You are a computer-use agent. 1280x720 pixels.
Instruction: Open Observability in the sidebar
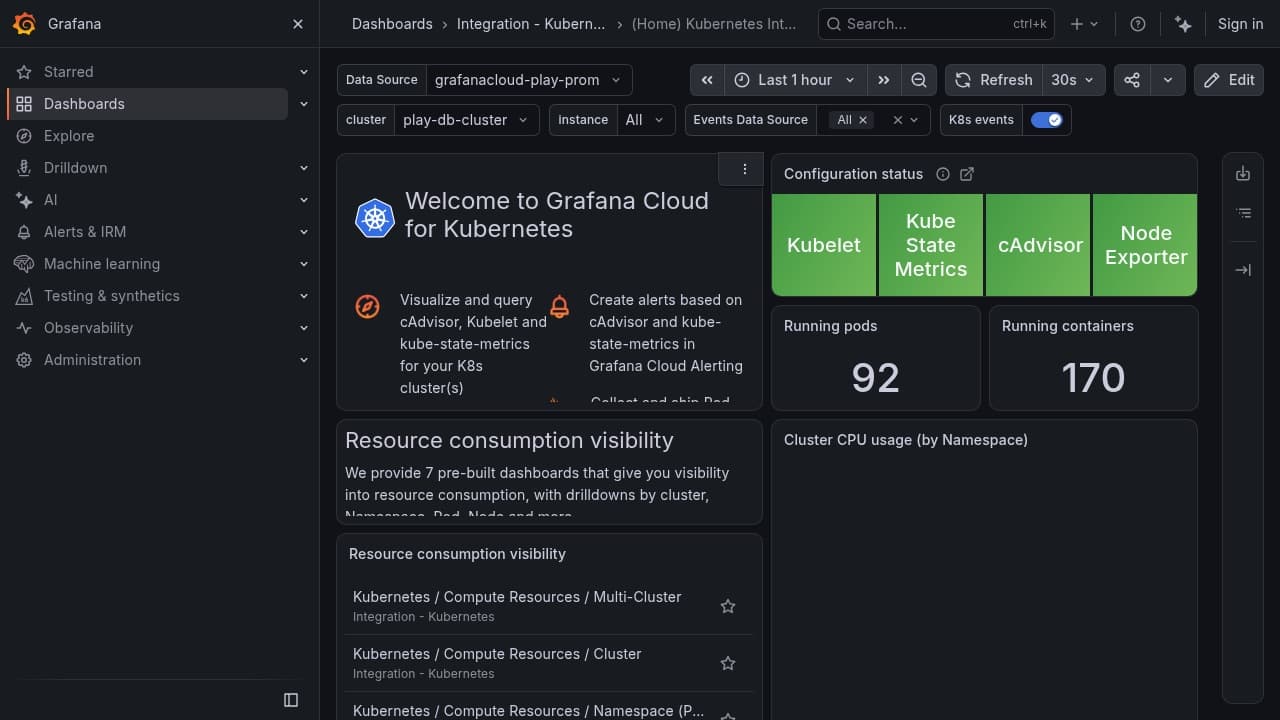[88, 328]
